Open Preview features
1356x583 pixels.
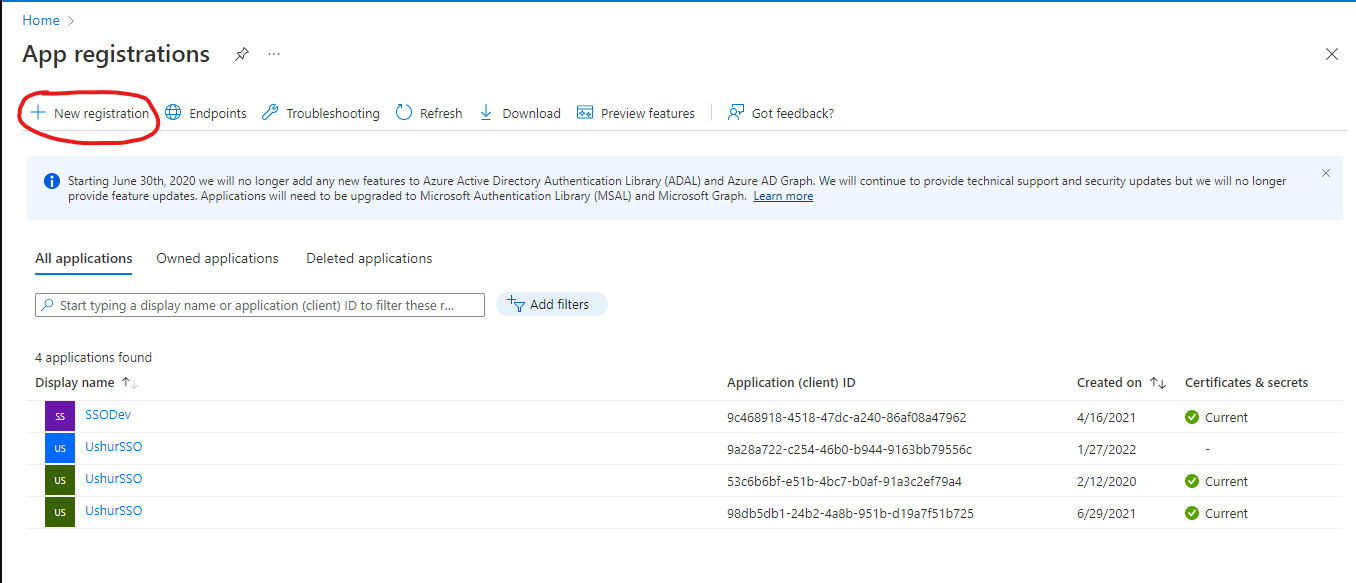(x=636, y=113)
